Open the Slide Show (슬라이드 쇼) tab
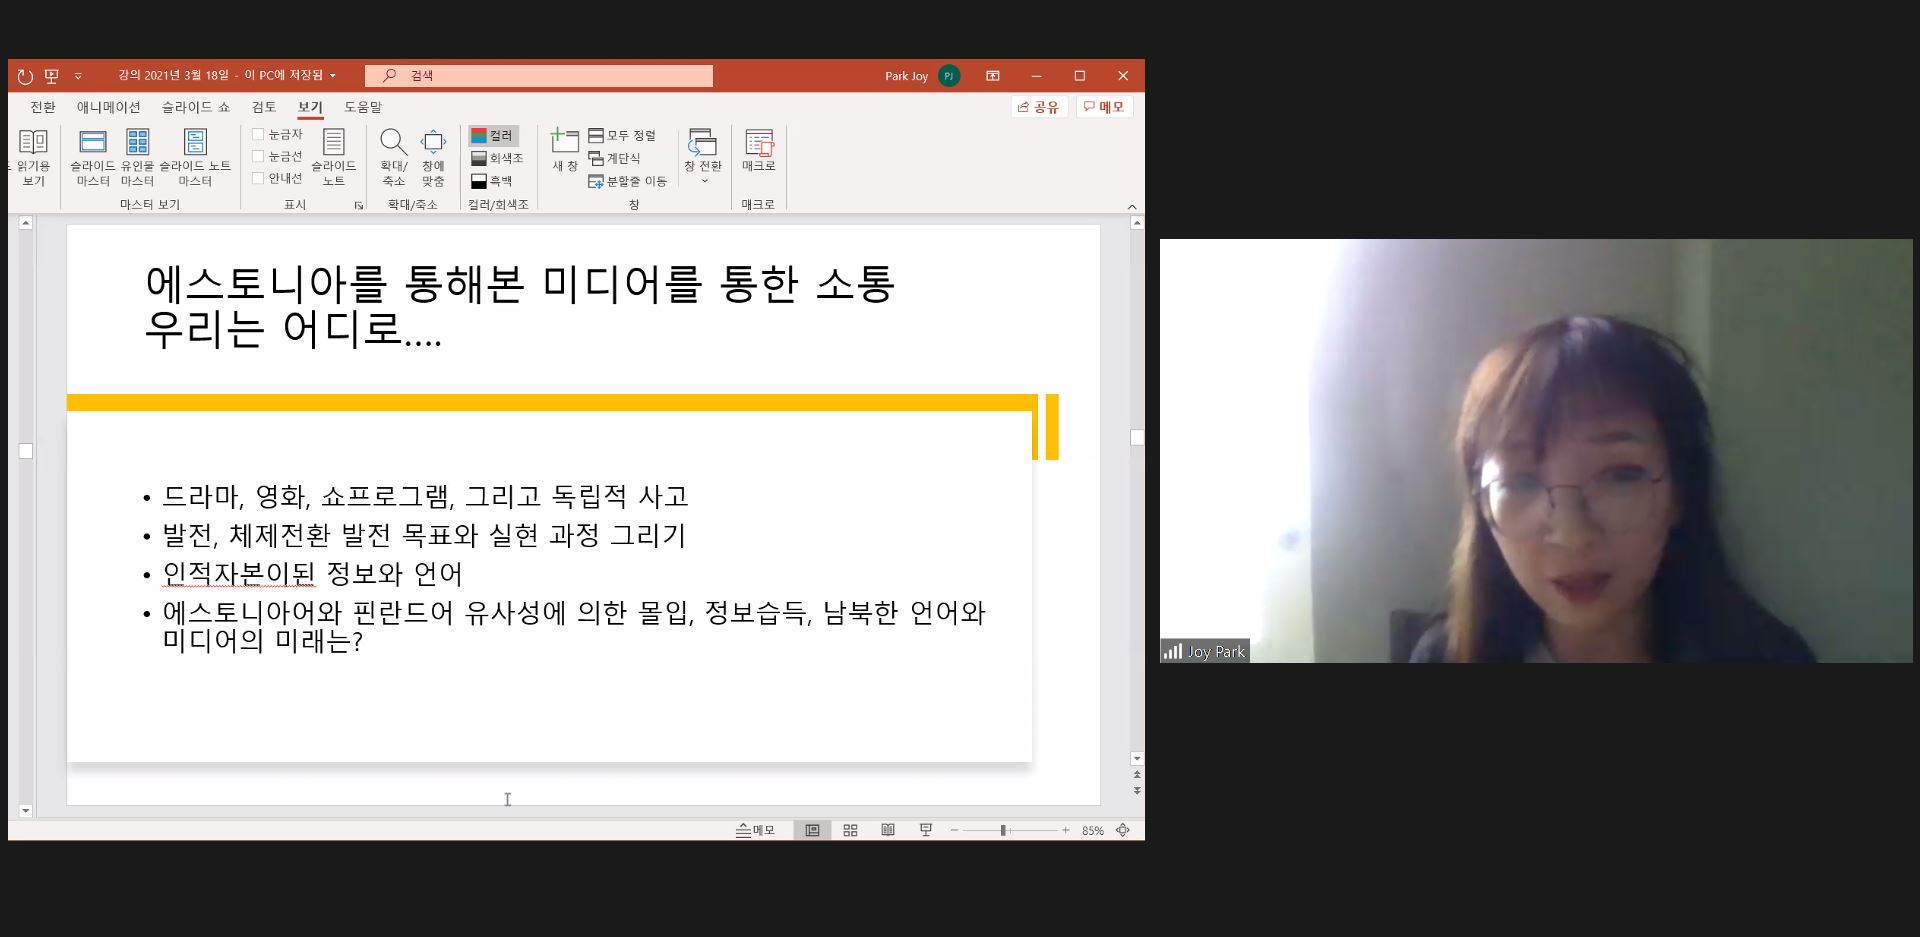 195,107
